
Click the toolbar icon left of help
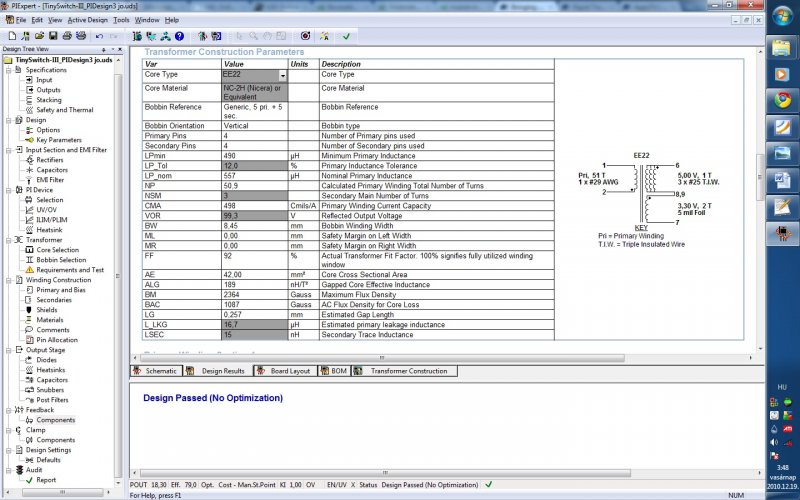point(165,36)
